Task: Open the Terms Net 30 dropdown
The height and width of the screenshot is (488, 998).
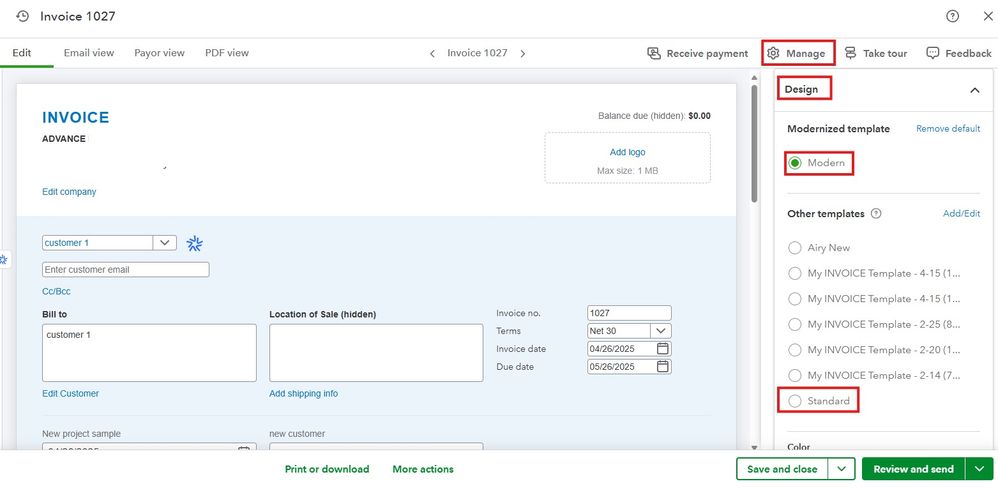Action: 661,331
